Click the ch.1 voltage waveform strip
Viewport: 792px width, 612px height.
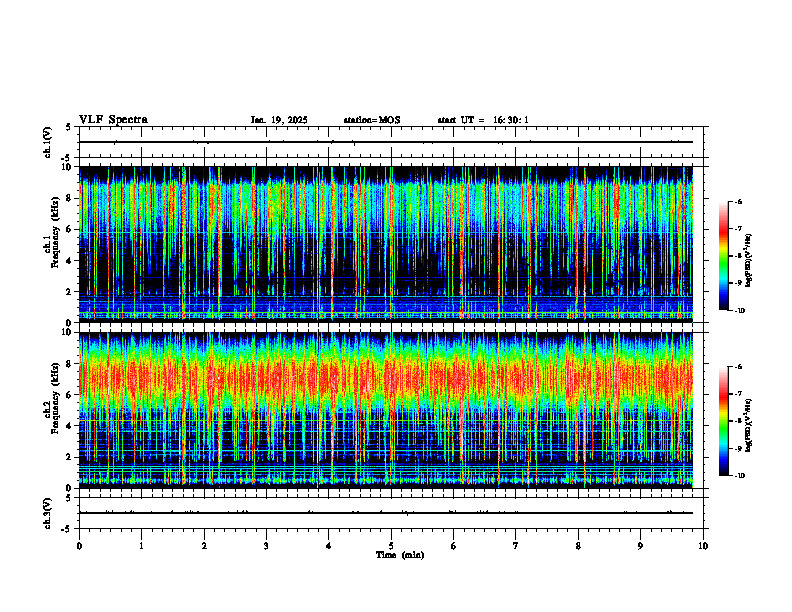pyautogui.click(x=391, y=142)
